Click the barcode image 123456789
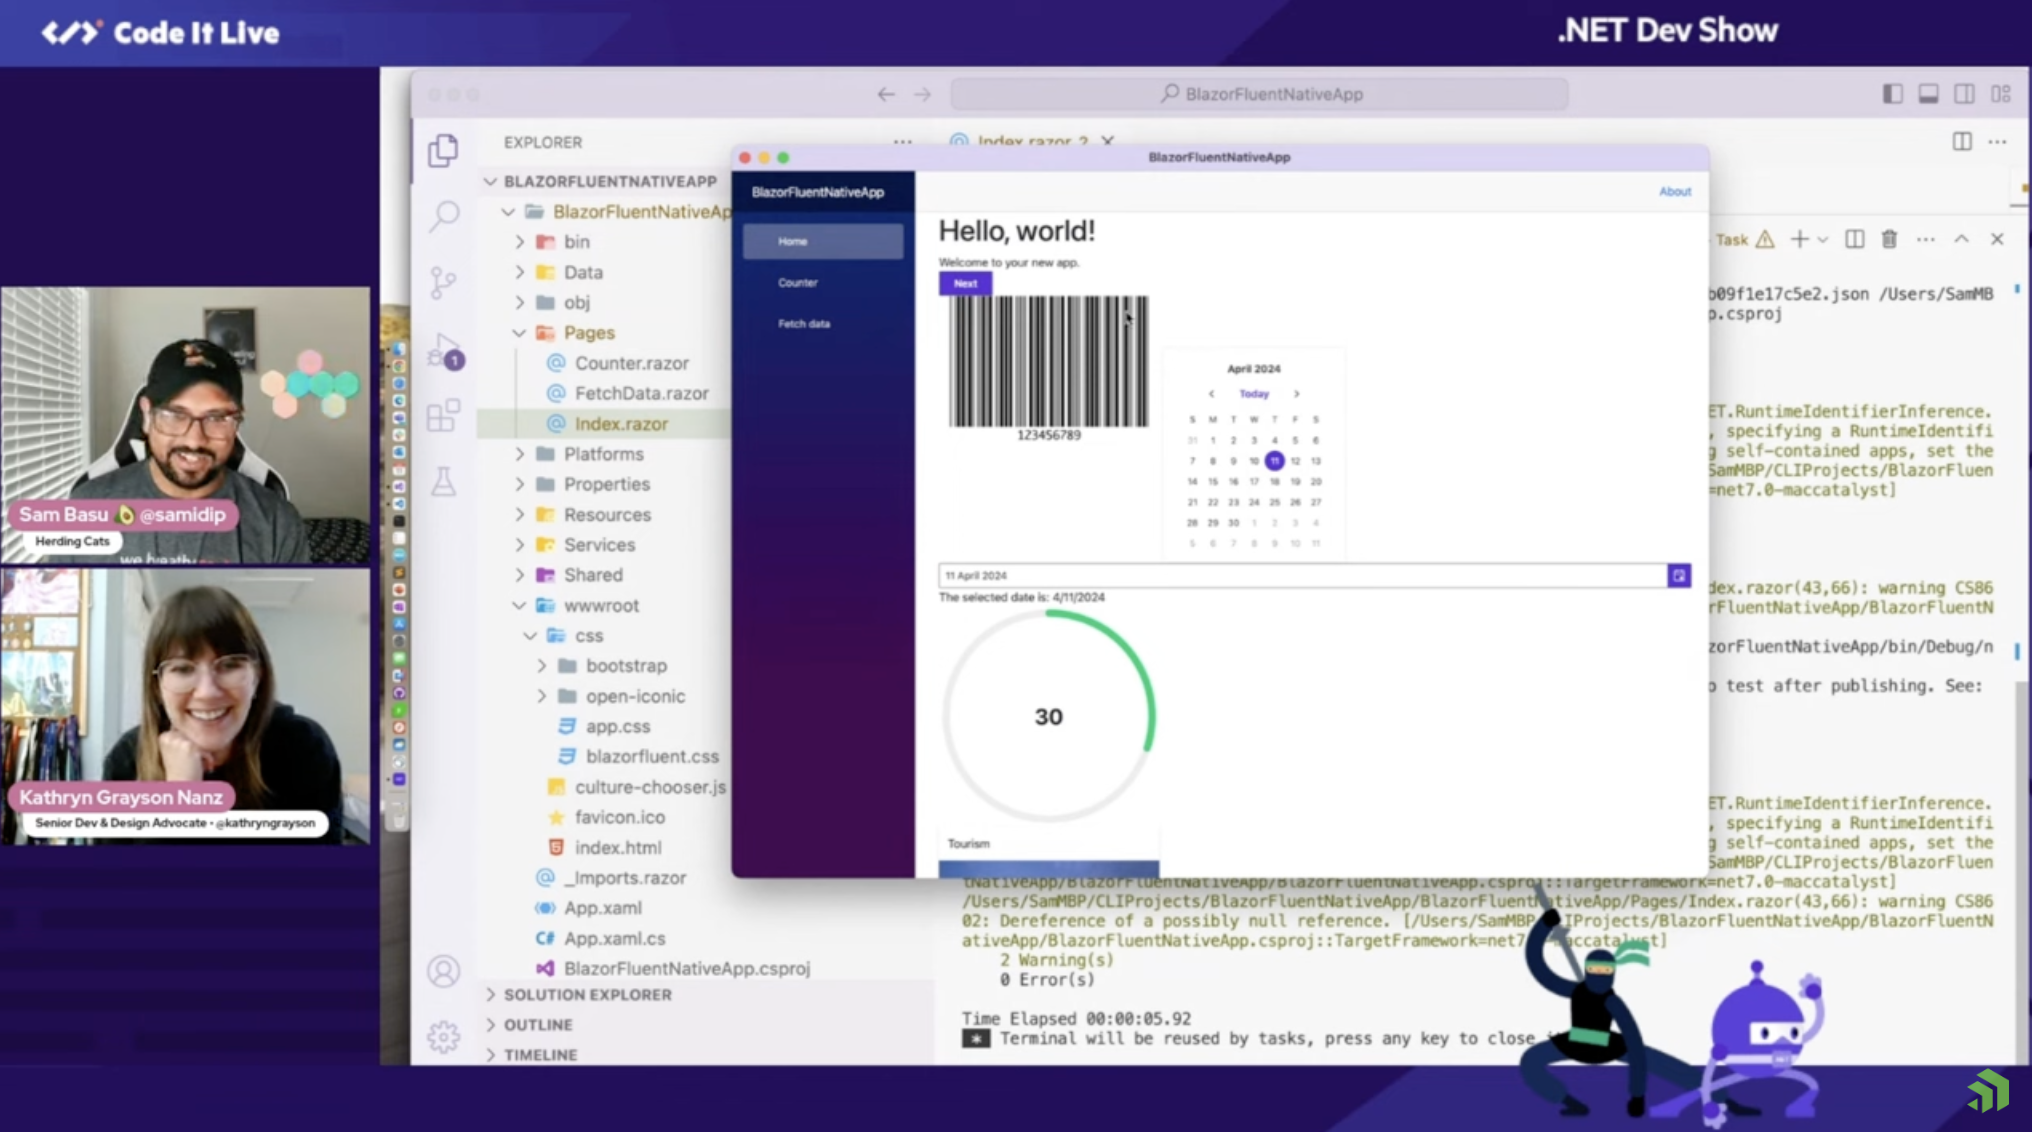This screenshot has width=2032, height=1132. (1048, 368)
